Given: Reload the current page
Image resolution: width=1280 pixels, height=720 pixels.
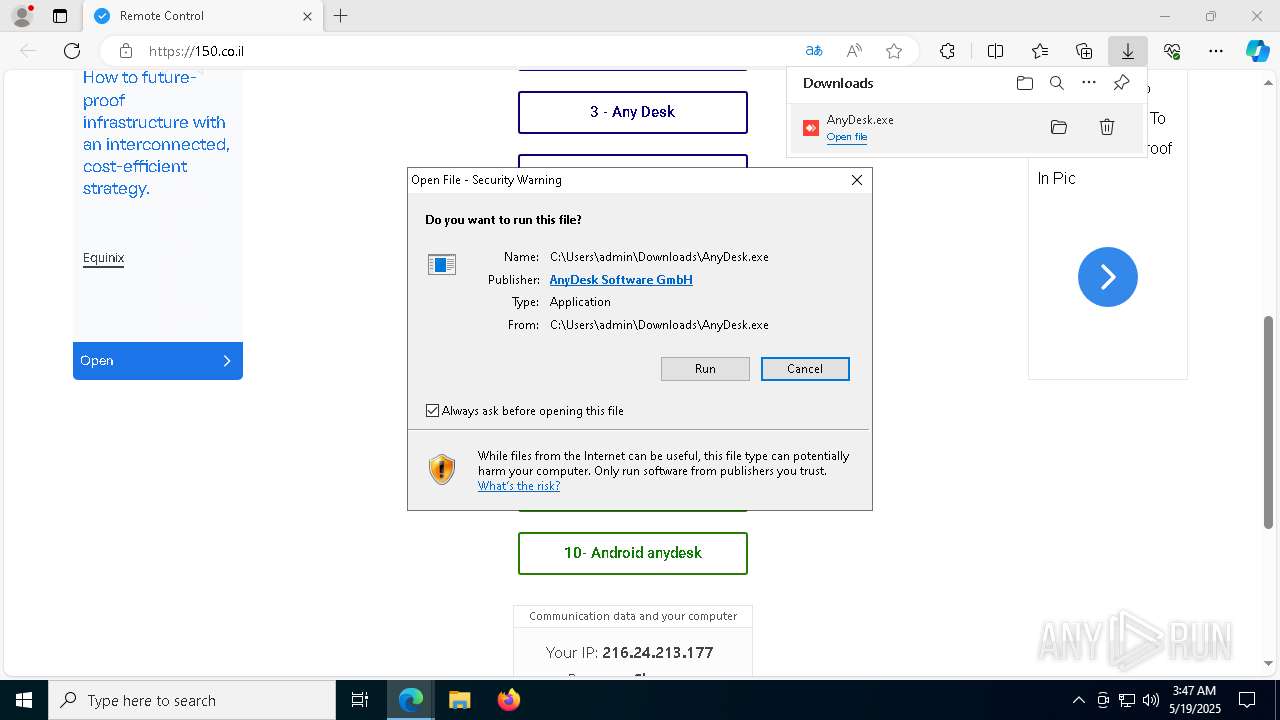Looking at the screenshot, I should click(72, 51).
